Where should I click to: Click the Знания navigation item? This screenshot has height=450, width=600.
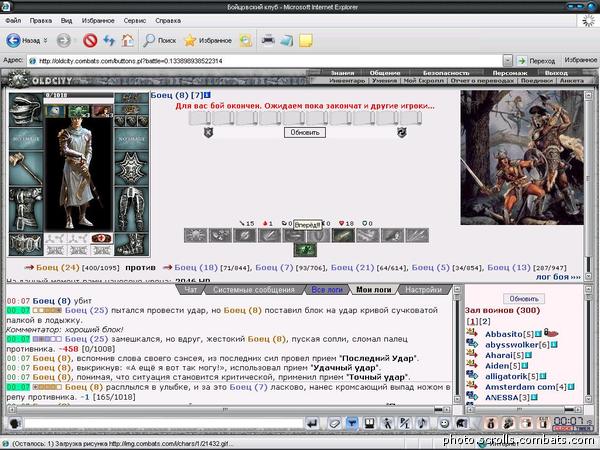342,73
